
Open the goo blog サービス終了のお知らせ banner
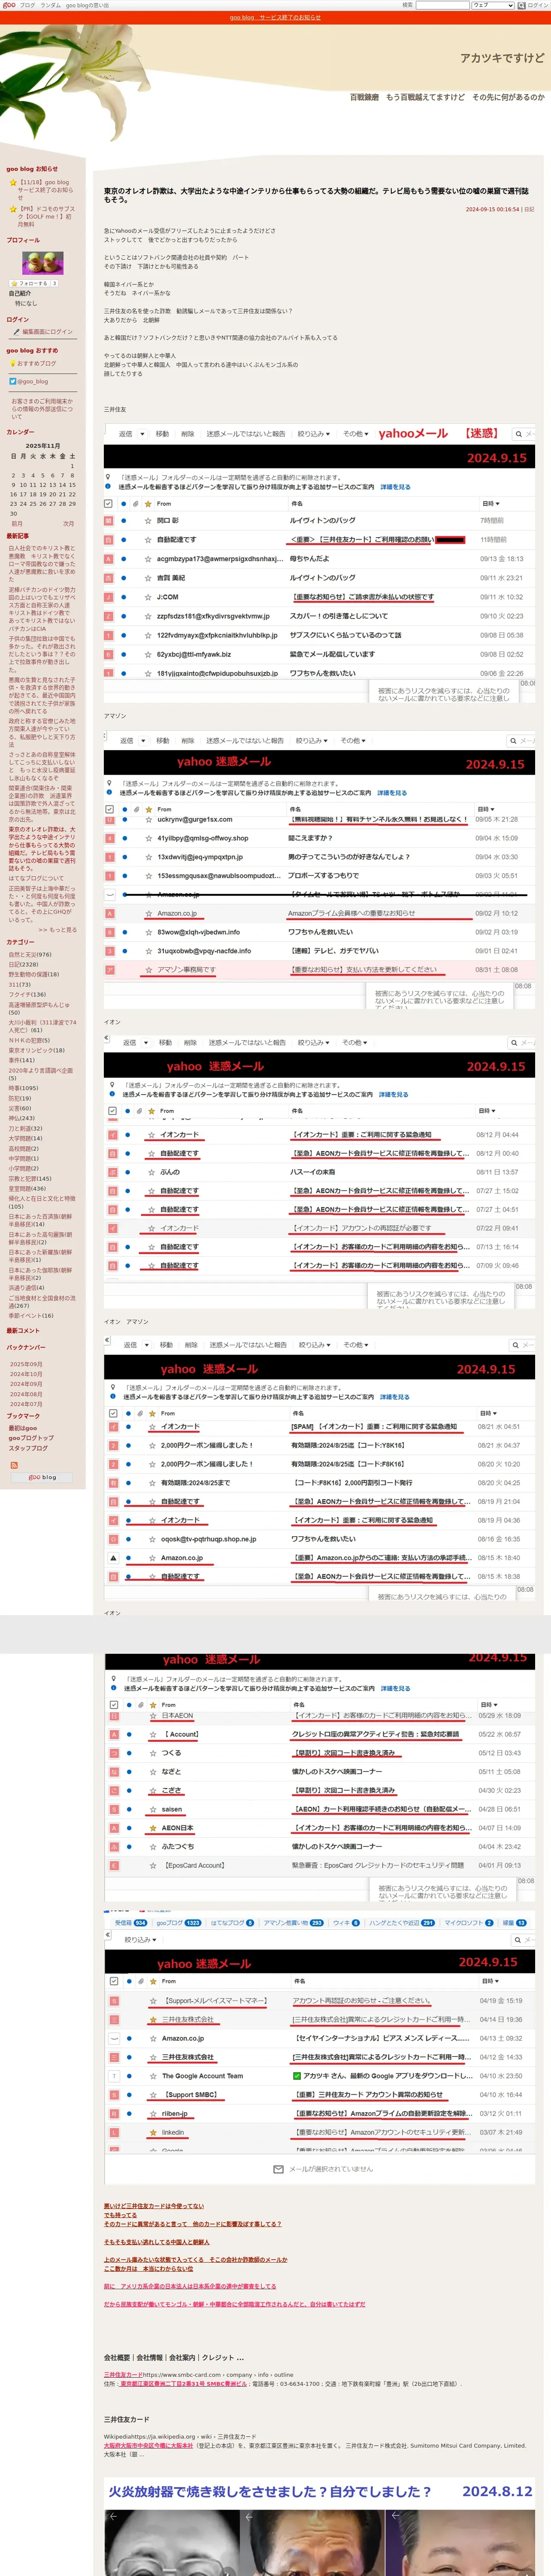point(275,17)
